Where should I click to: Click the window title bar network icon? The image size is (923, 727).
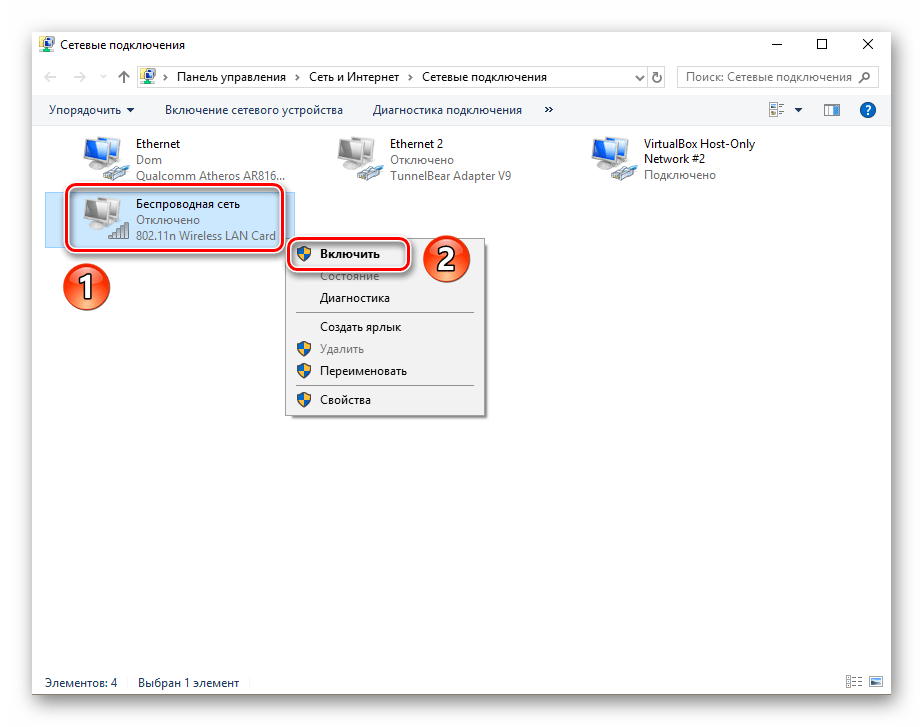(47, 45)
